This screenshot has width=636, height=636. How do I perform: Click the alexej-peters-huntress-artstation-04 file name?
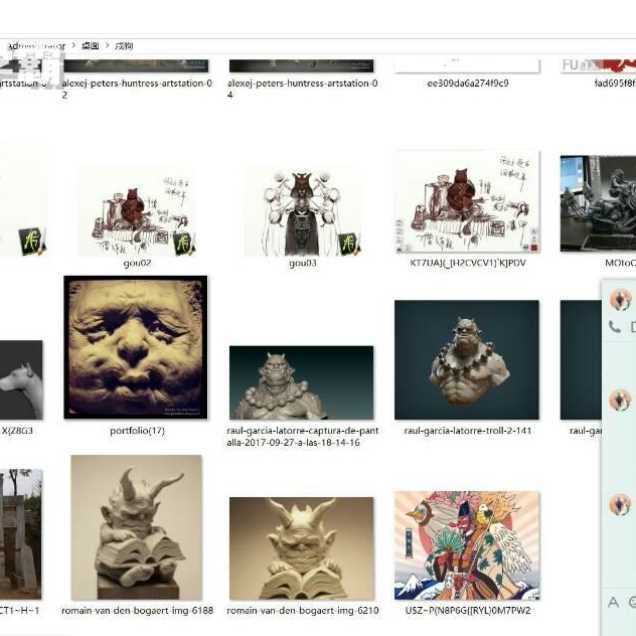coord(302,88)
